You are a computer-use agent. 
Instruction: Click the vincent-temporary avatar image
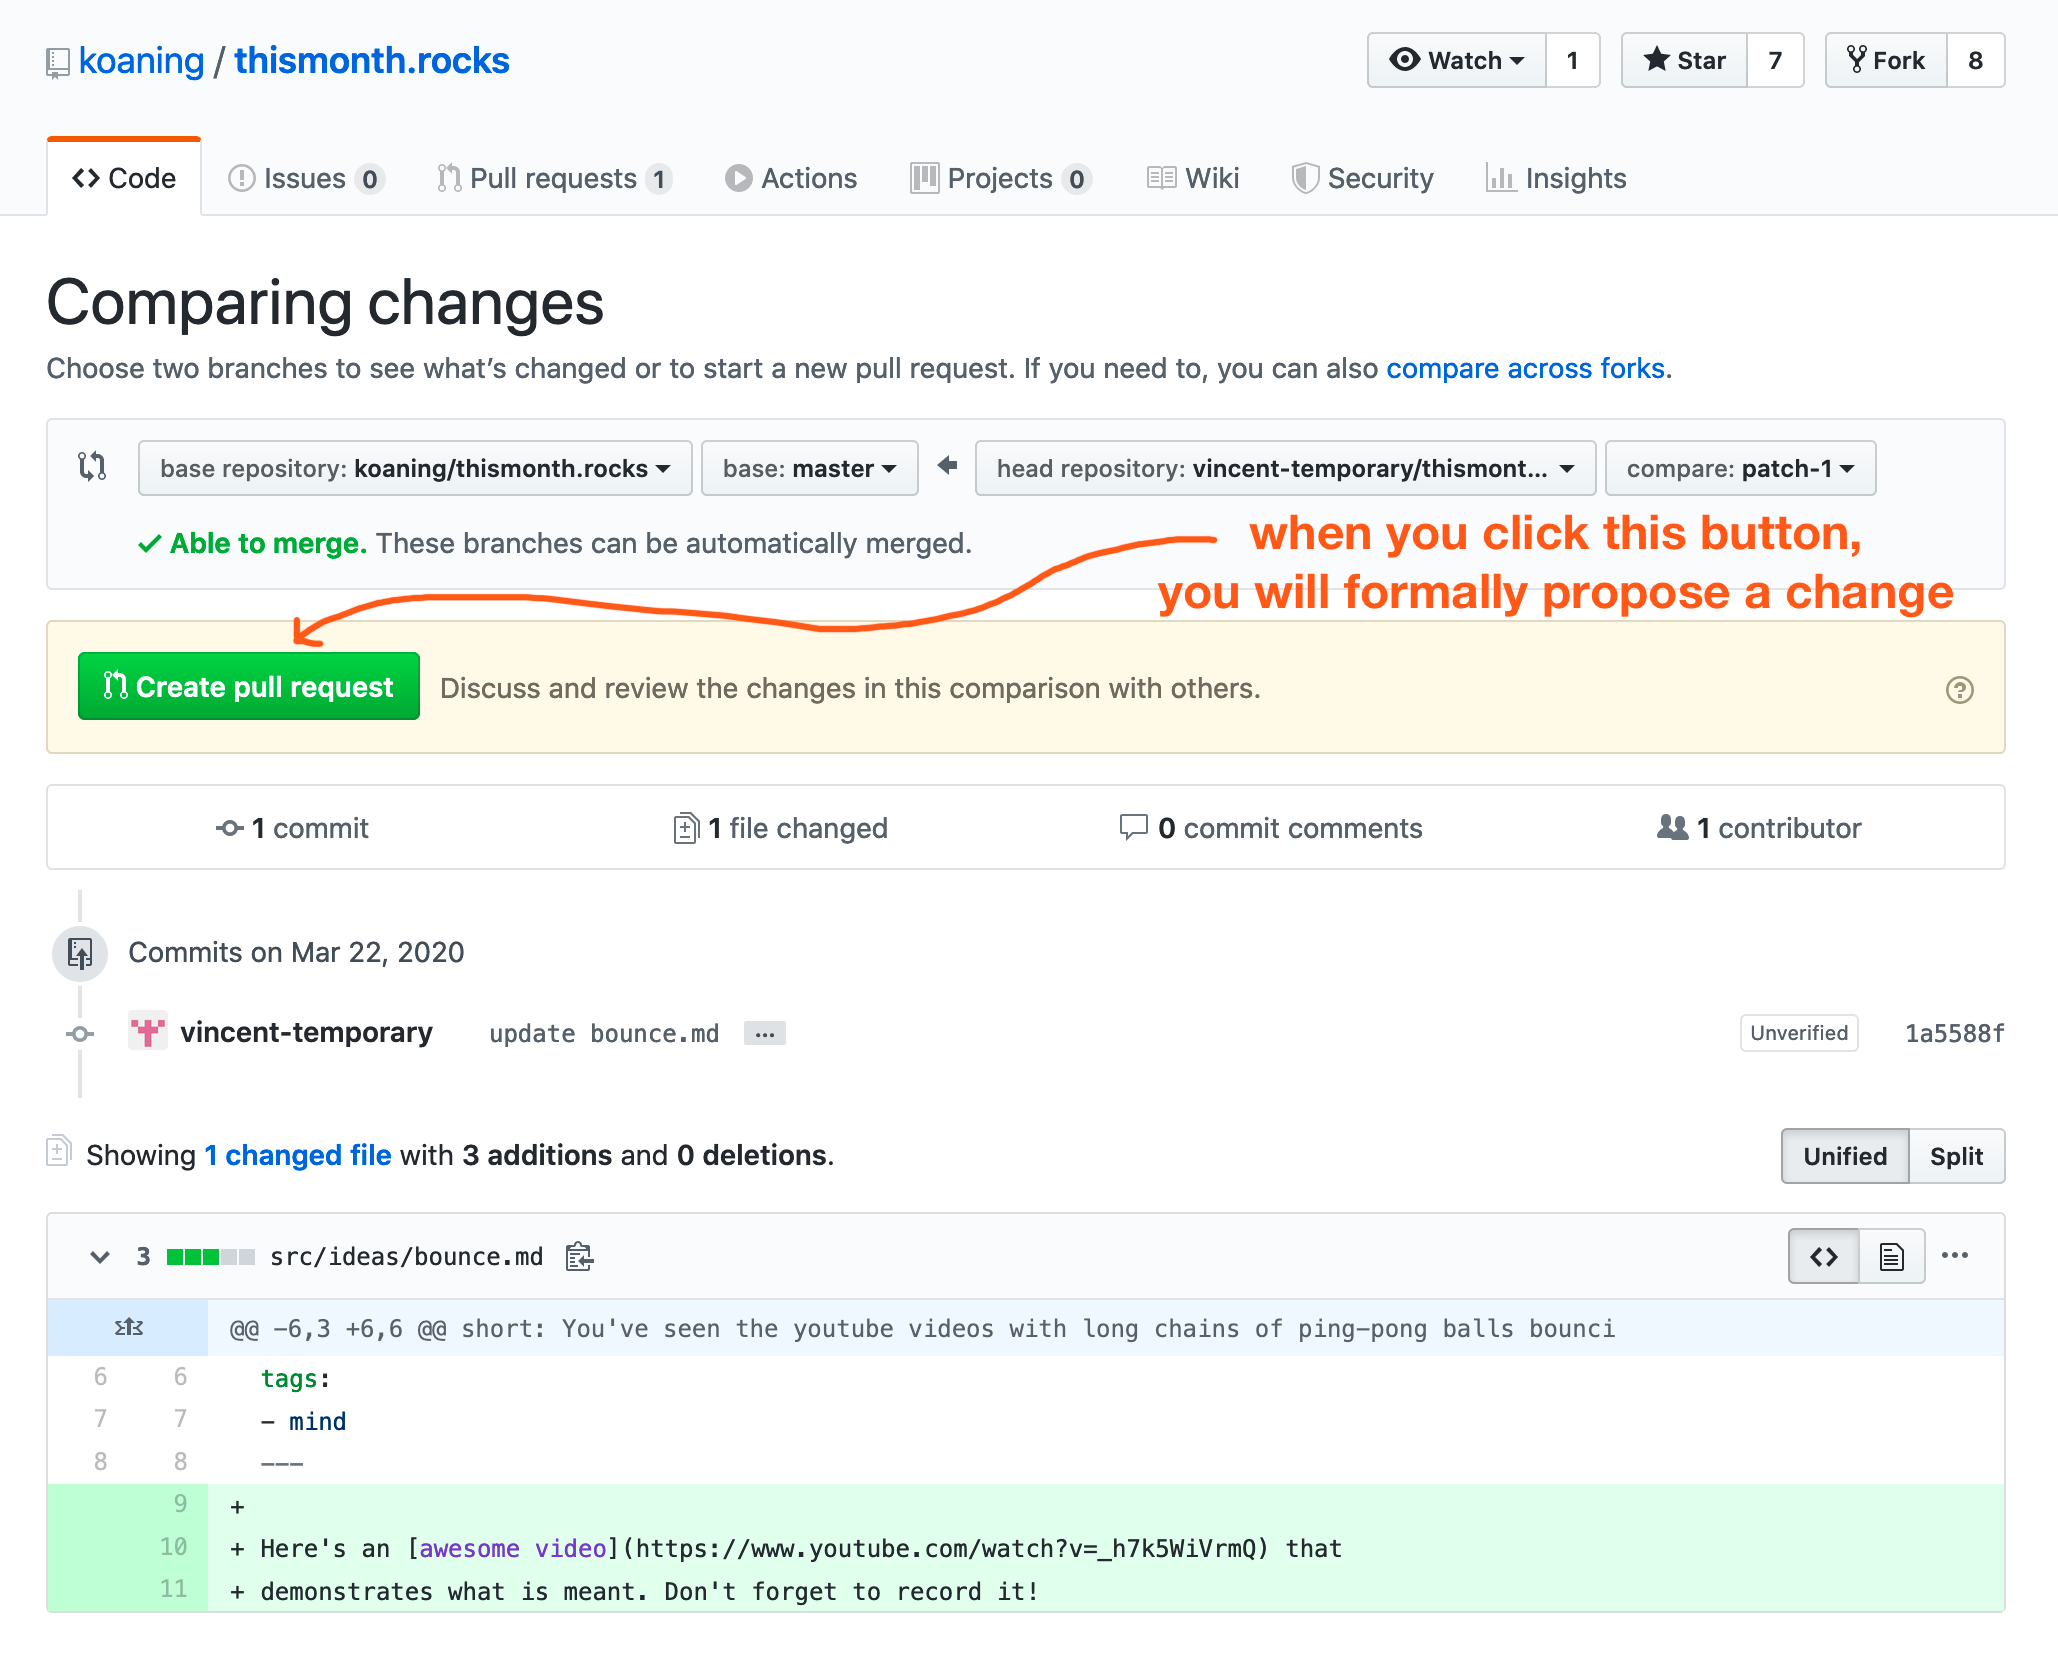click(x=148, y=1032)
